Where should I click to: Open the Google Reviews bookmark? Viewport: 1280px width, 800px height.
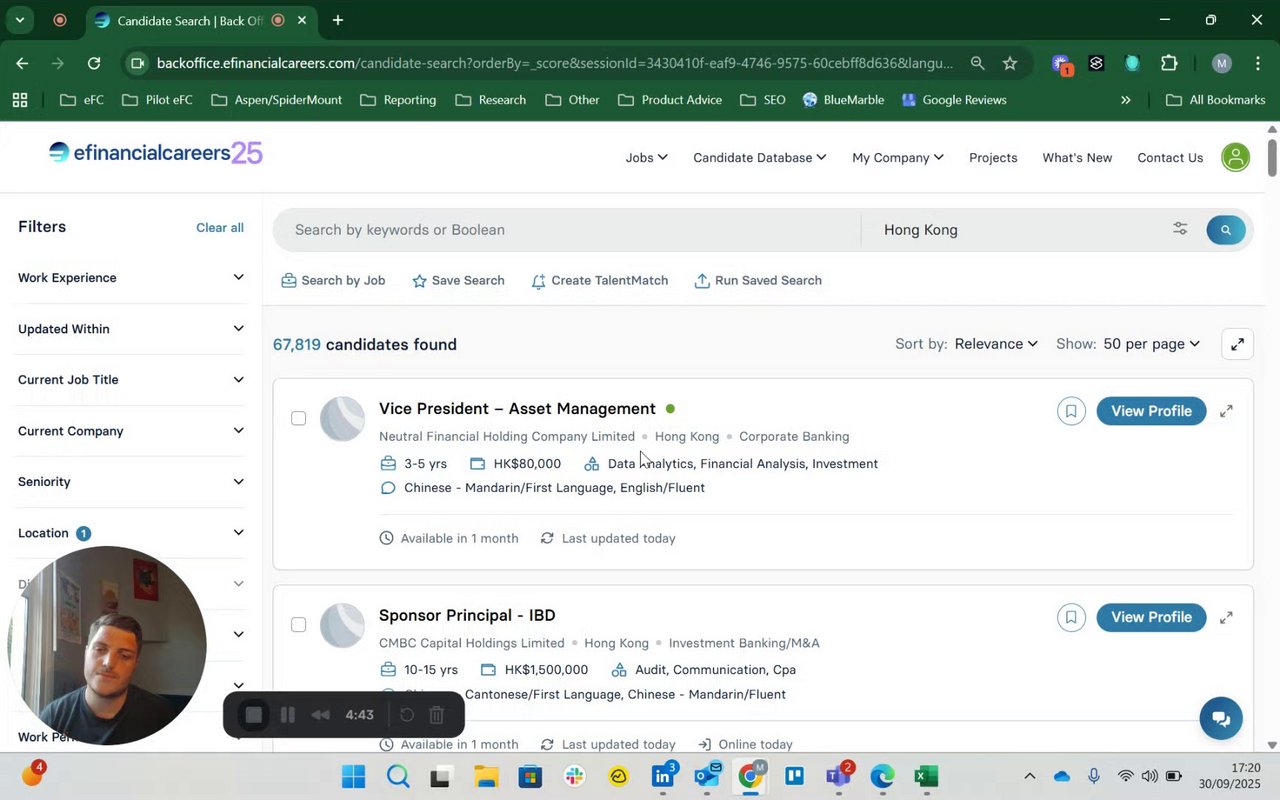(x=954, y=100)
